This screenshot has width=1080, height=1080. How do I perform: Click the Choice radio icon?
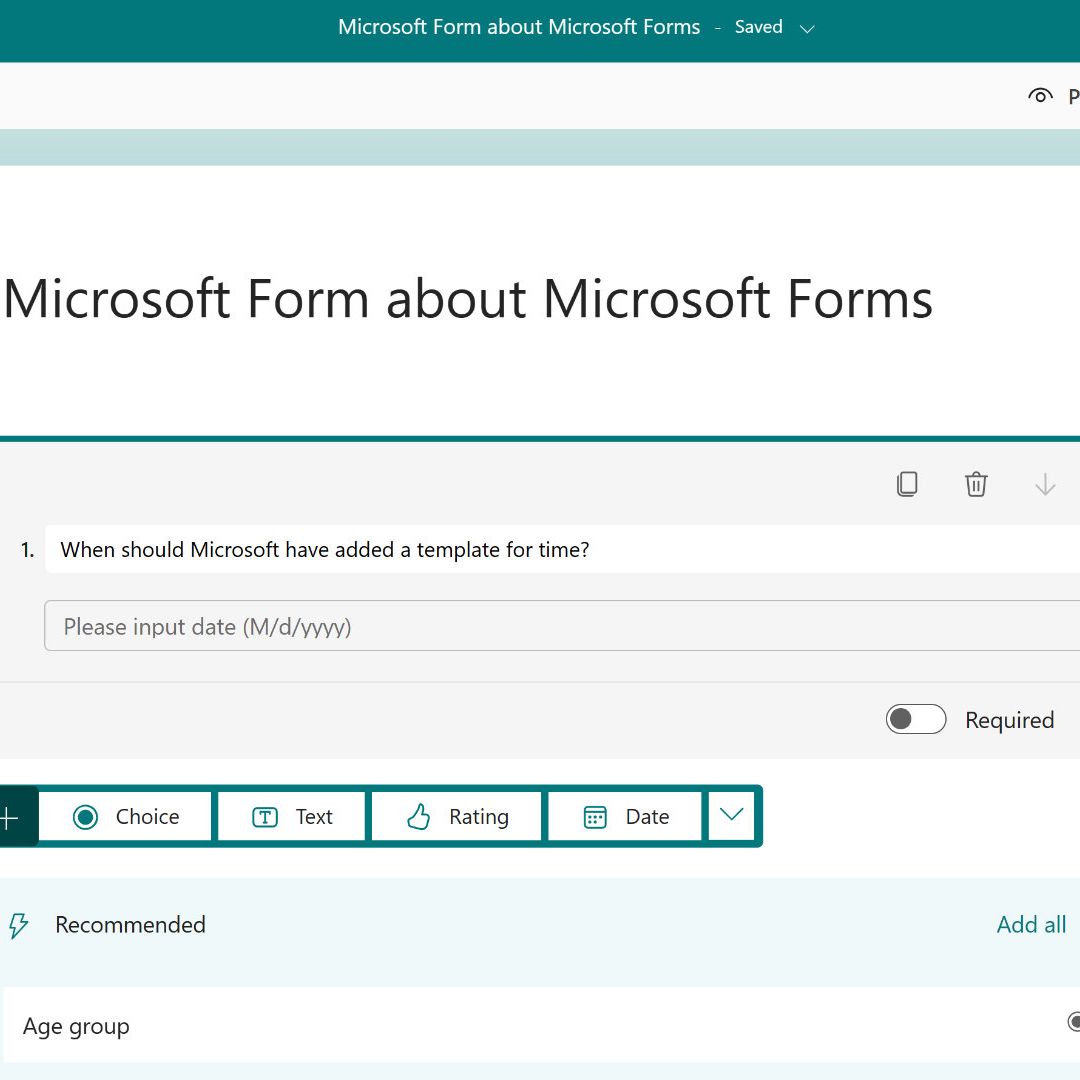click(85, 817)
